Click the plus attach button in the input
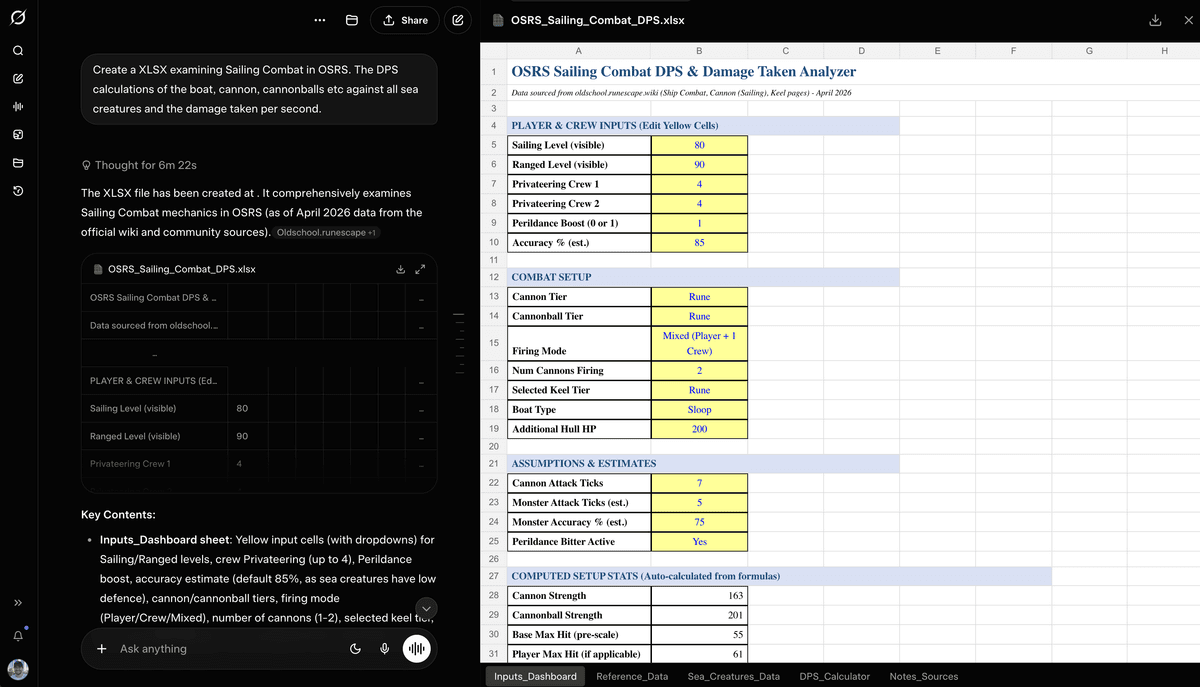Image resolution: width=1200 pixels, height=687 pixels. click(102, 649)
